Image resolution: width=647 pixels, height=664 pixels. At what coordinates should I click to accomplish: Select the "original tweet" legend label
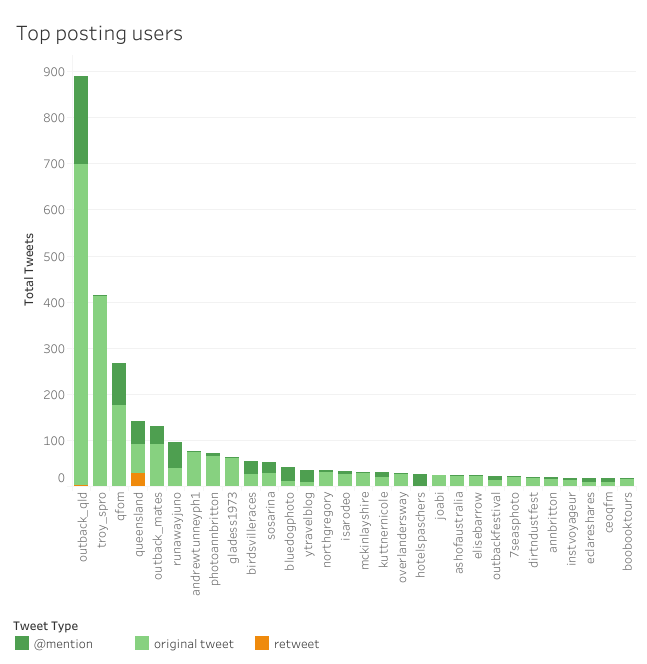tap(193, 644)
